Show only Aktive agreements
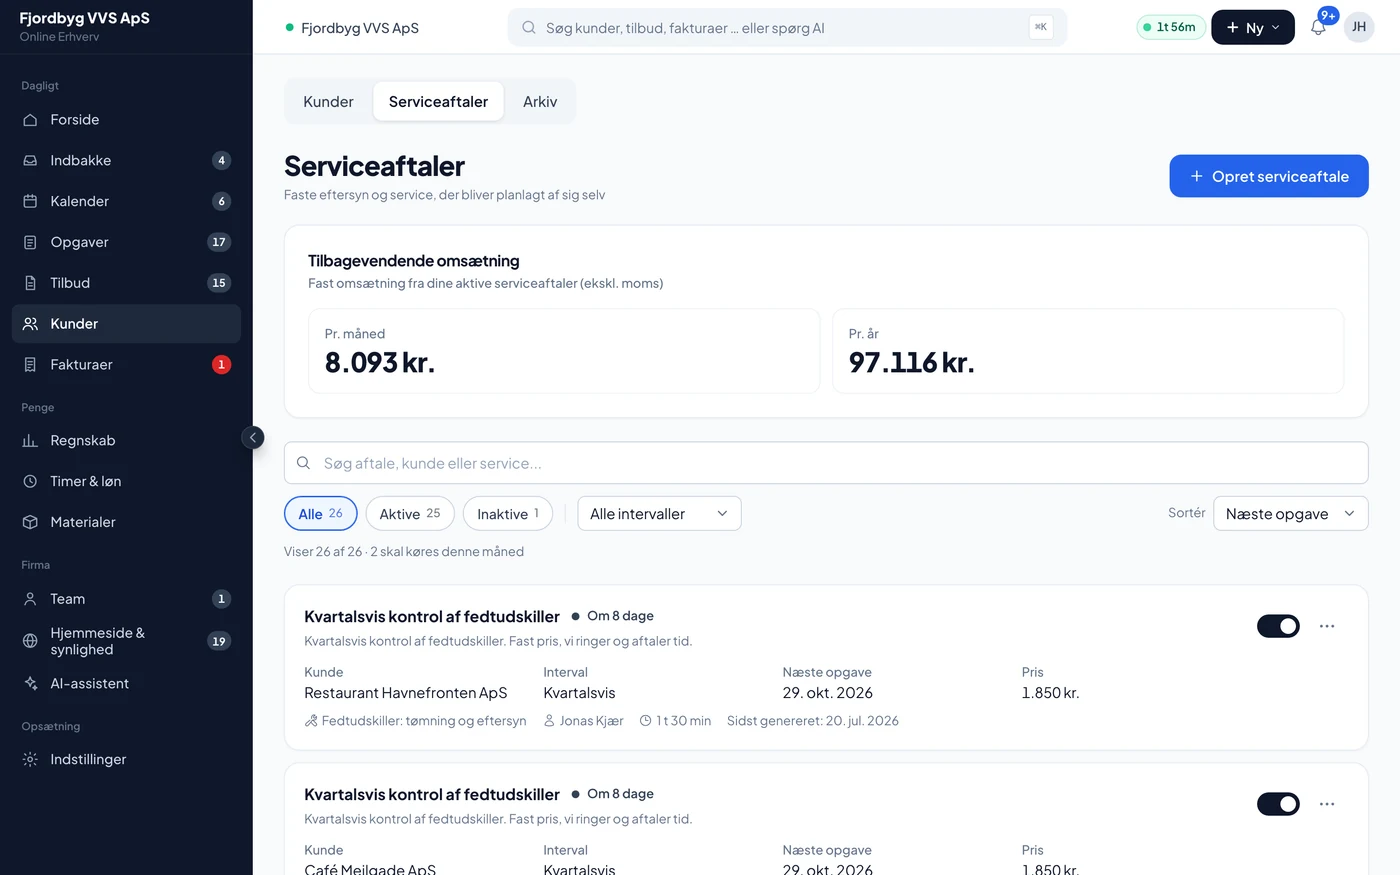The width and height of the screenshot is (1400, 875). pos(410,514)
